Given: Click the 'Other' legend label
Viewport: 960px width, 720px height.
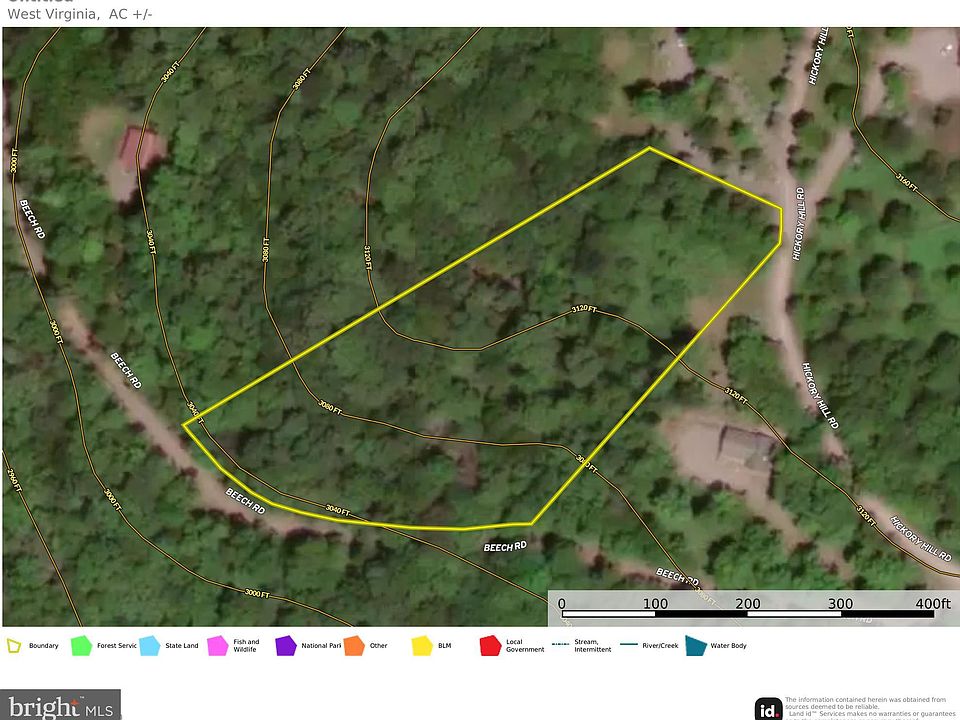Looking at the screenshot, I should point(378,645).
